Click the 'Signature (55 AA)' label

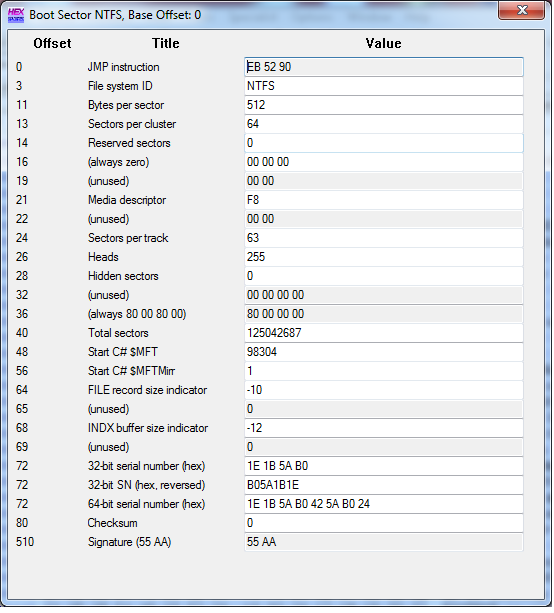pyautogui.click(x=129, y=542)
